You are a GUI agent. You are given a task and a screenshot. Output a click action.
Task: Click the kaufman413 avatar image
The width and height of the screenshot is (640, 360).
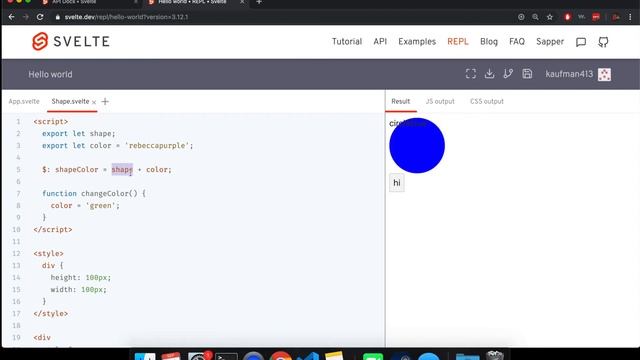(604, 74)
